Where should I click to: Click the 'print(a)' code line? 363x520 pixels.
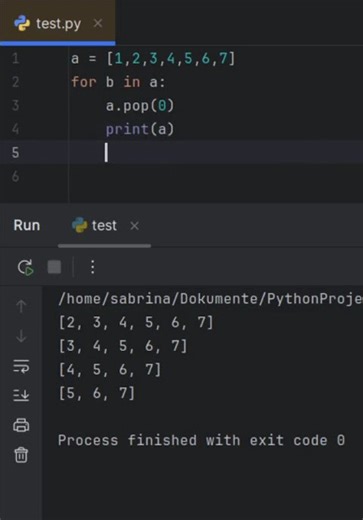pos(140,129)
